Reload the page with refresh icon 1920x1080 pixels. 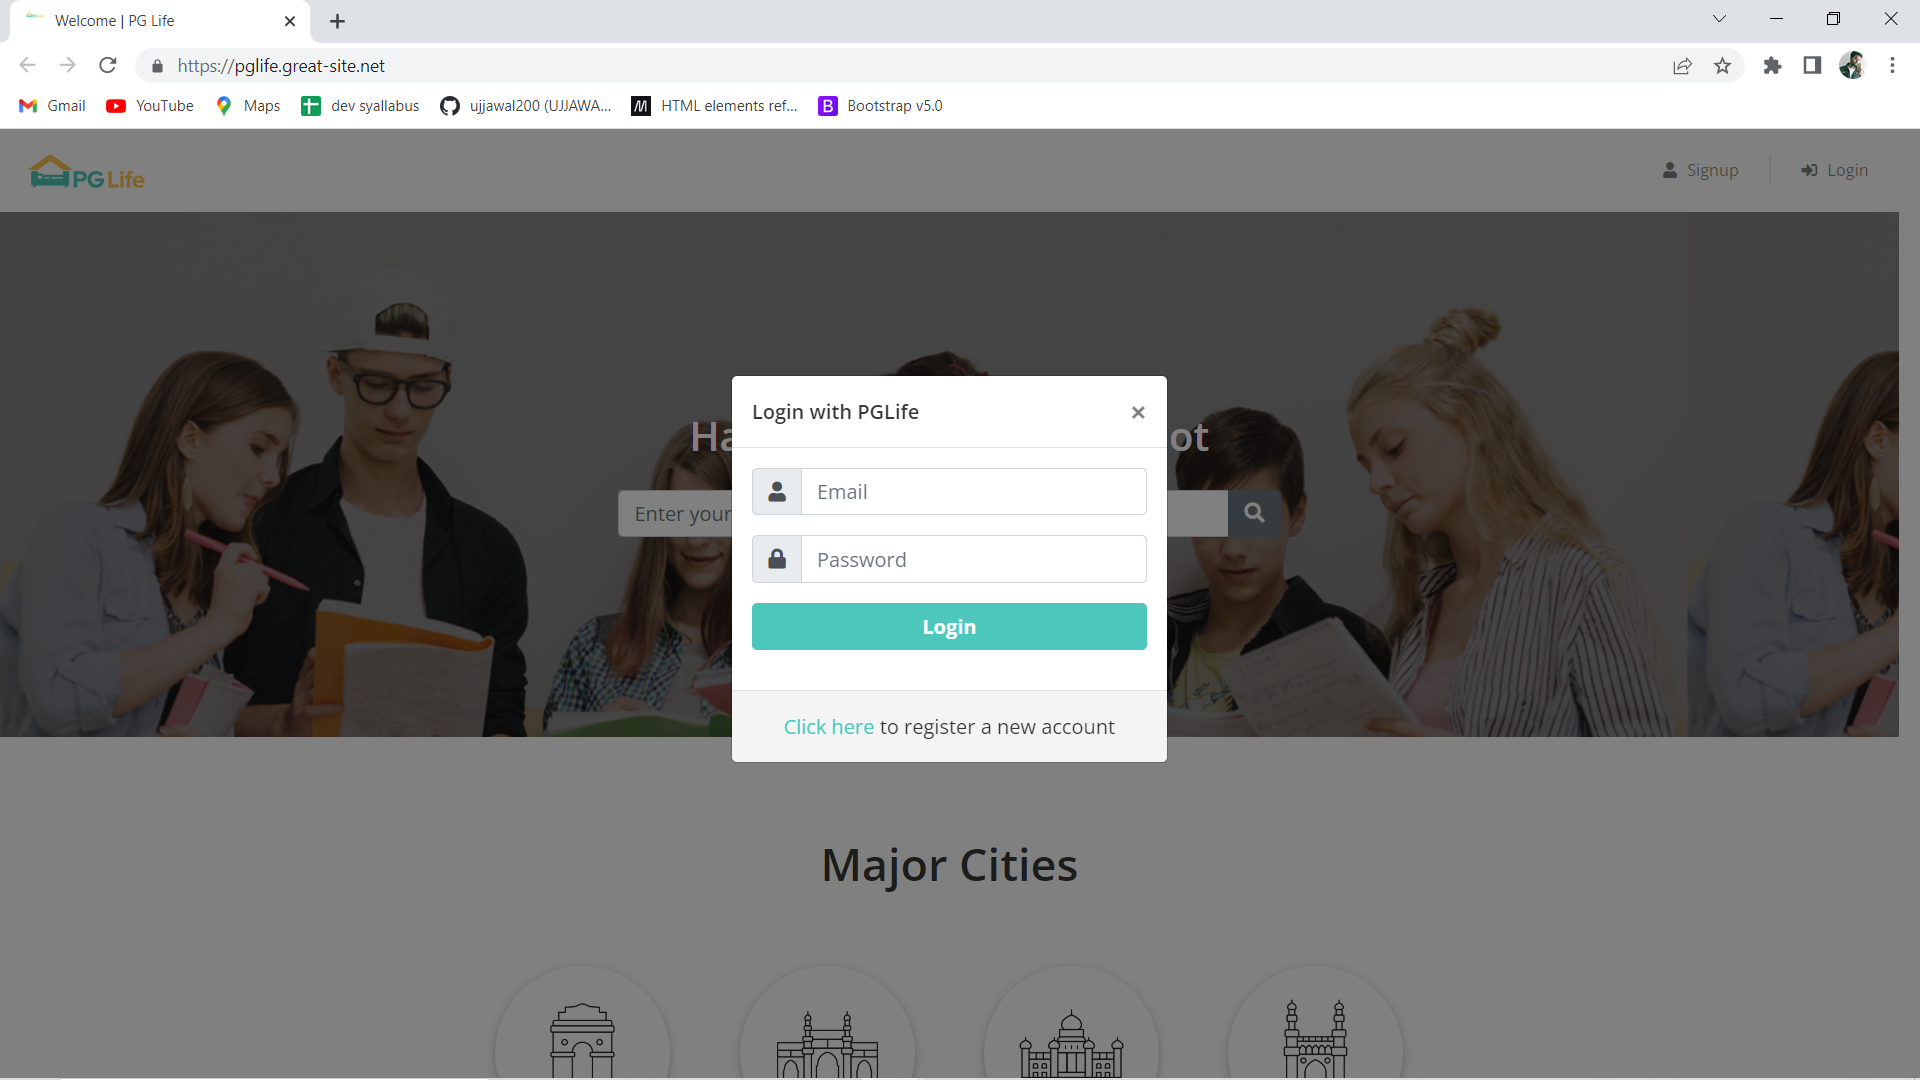tap(108, 66)
